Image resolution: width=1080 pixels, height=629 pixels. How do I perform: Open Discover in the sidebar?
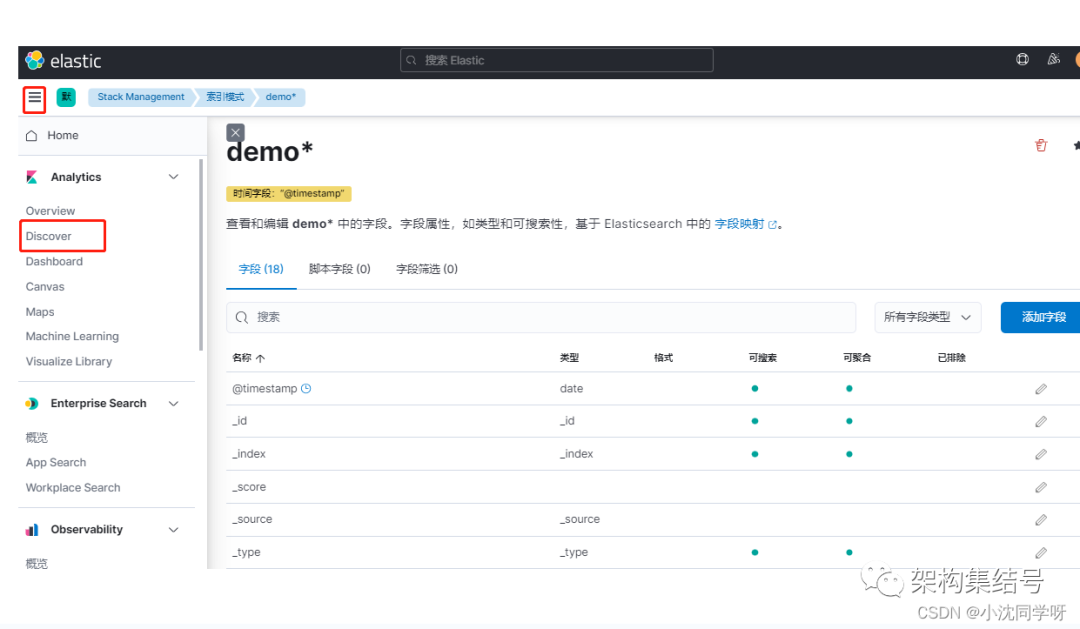tap(49, 236)
